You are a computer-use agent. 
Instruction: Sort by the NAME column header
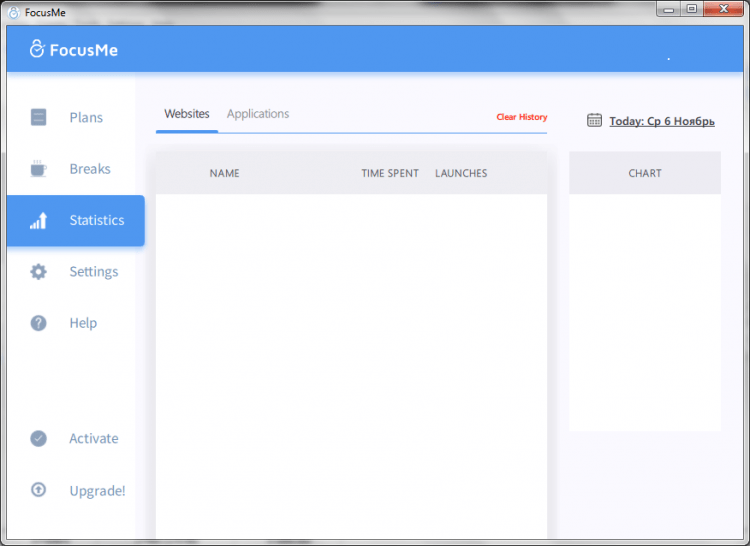tap(225, 173)
